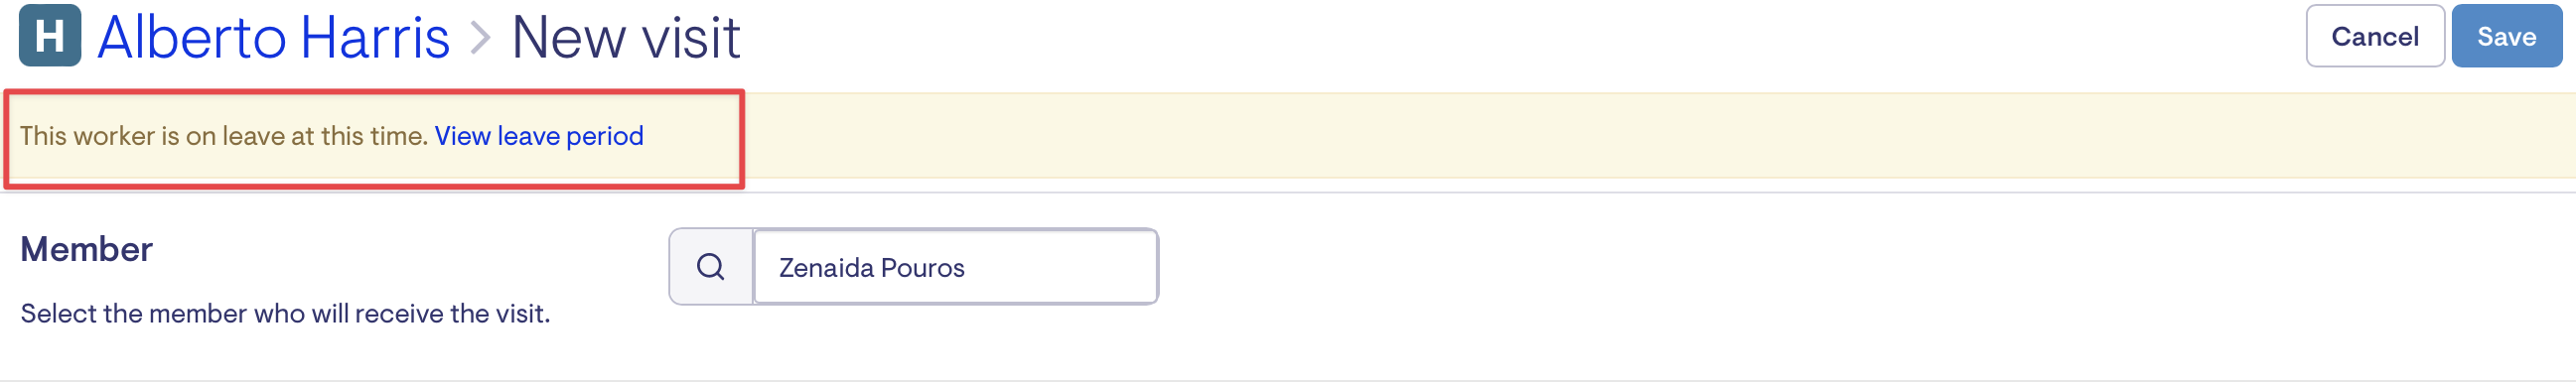Click the word visit in page title

click(690, 38)
